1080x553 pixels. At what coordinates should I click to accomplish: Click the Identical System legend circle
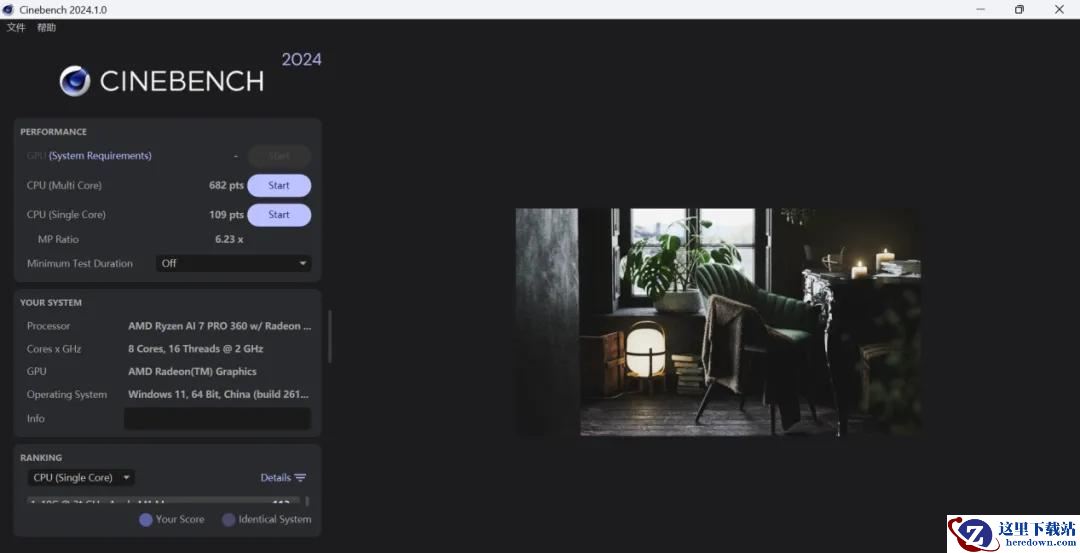pyautogui.click(x=228, y=520)
